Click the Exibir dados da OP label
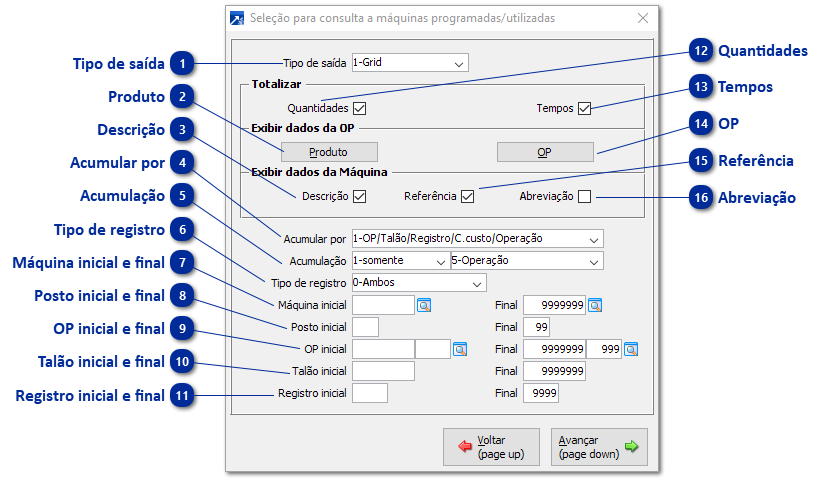This screenshot has width=824, height=483. click(303, 128)
